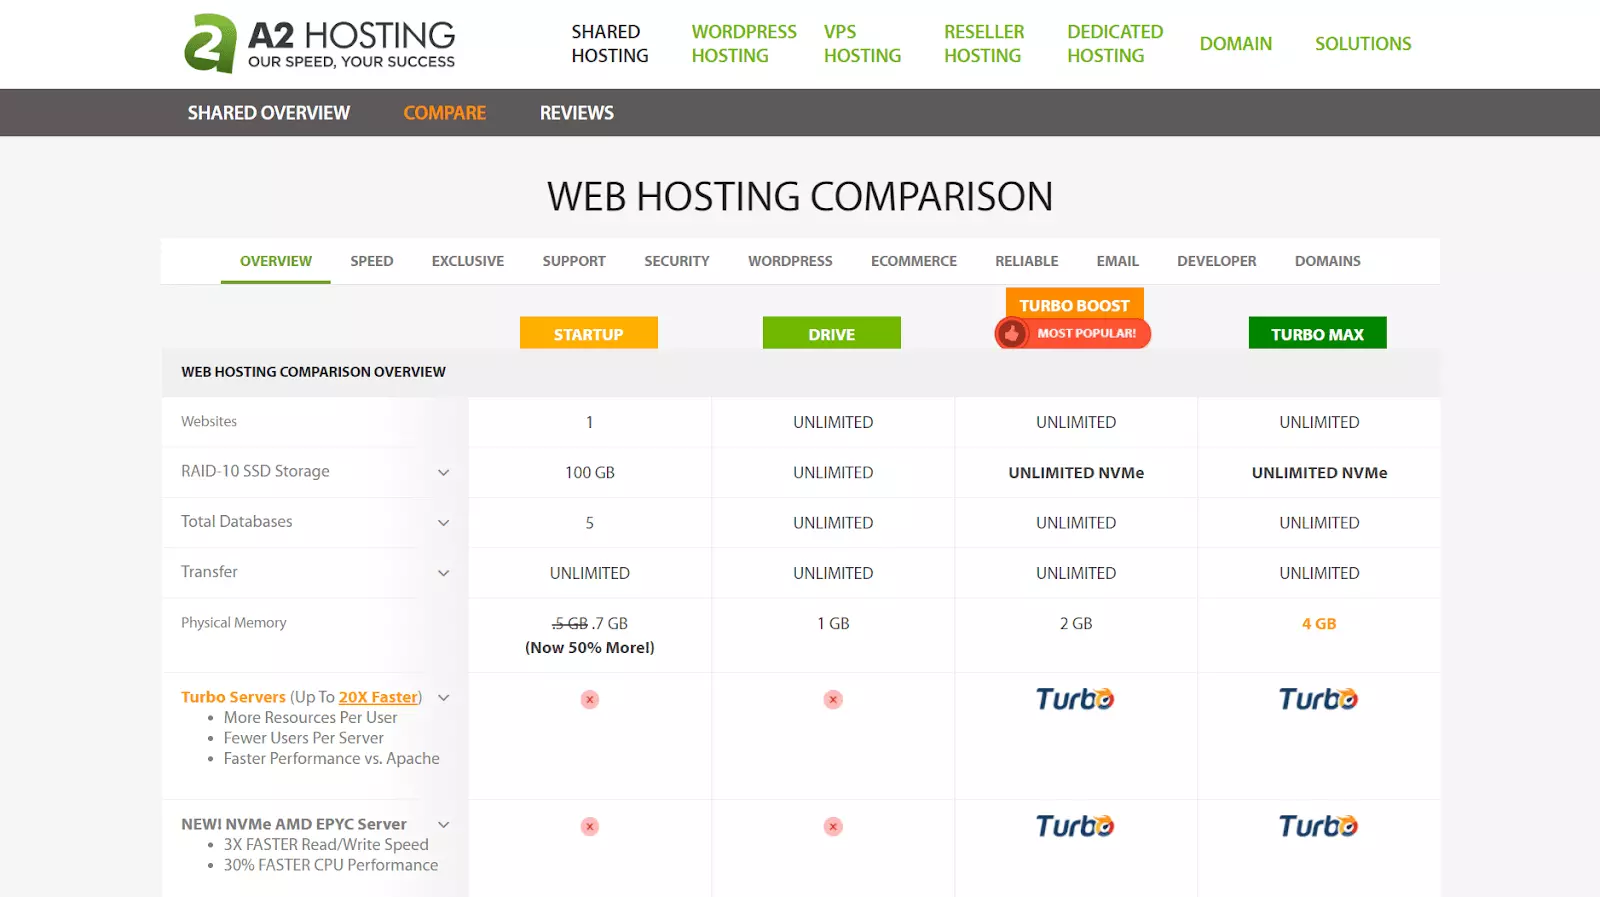The width and height of the screenshot is (1600, 897).
Task: Switch to the WordPress comparison tab
Action: coord(790,261)
